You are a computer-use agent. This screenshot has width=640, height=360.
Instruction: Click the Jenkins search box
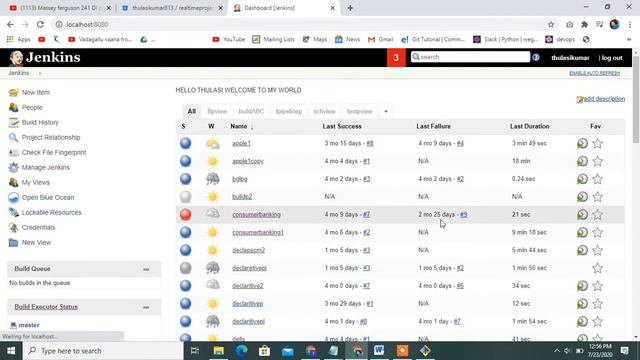tap(470, 57)
